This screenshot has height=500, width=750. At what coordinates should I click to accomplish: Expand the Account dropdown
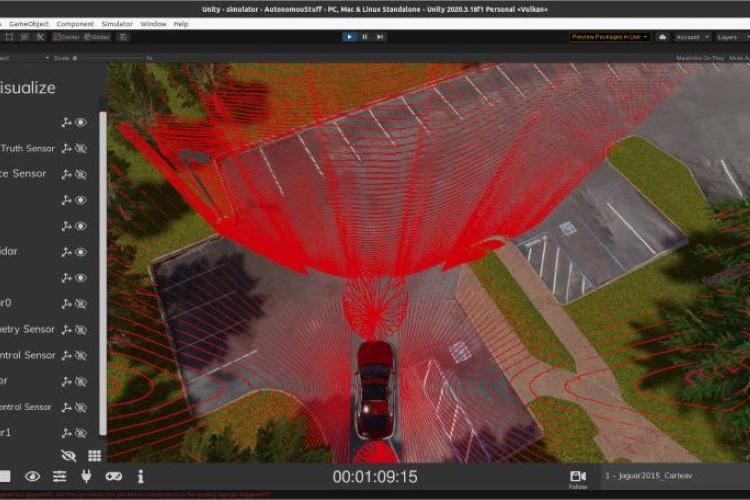[x=688, y=37]
